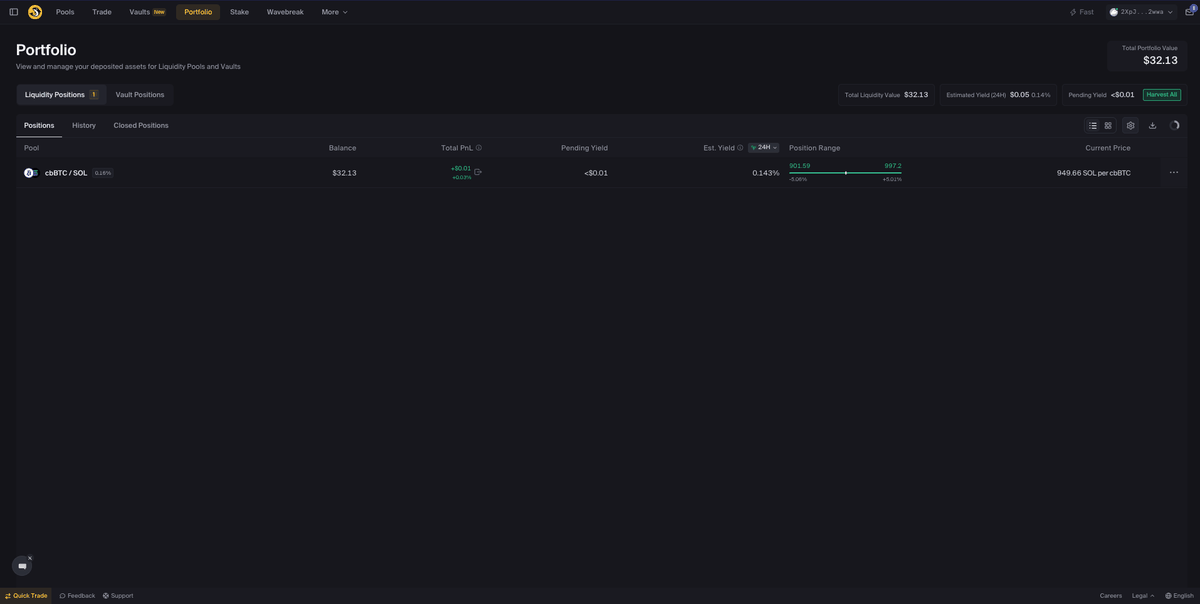1200x604 pixels.
Task: Expand the Legal footer menu
Action: pyautogui.click(x=1143, y=596)
